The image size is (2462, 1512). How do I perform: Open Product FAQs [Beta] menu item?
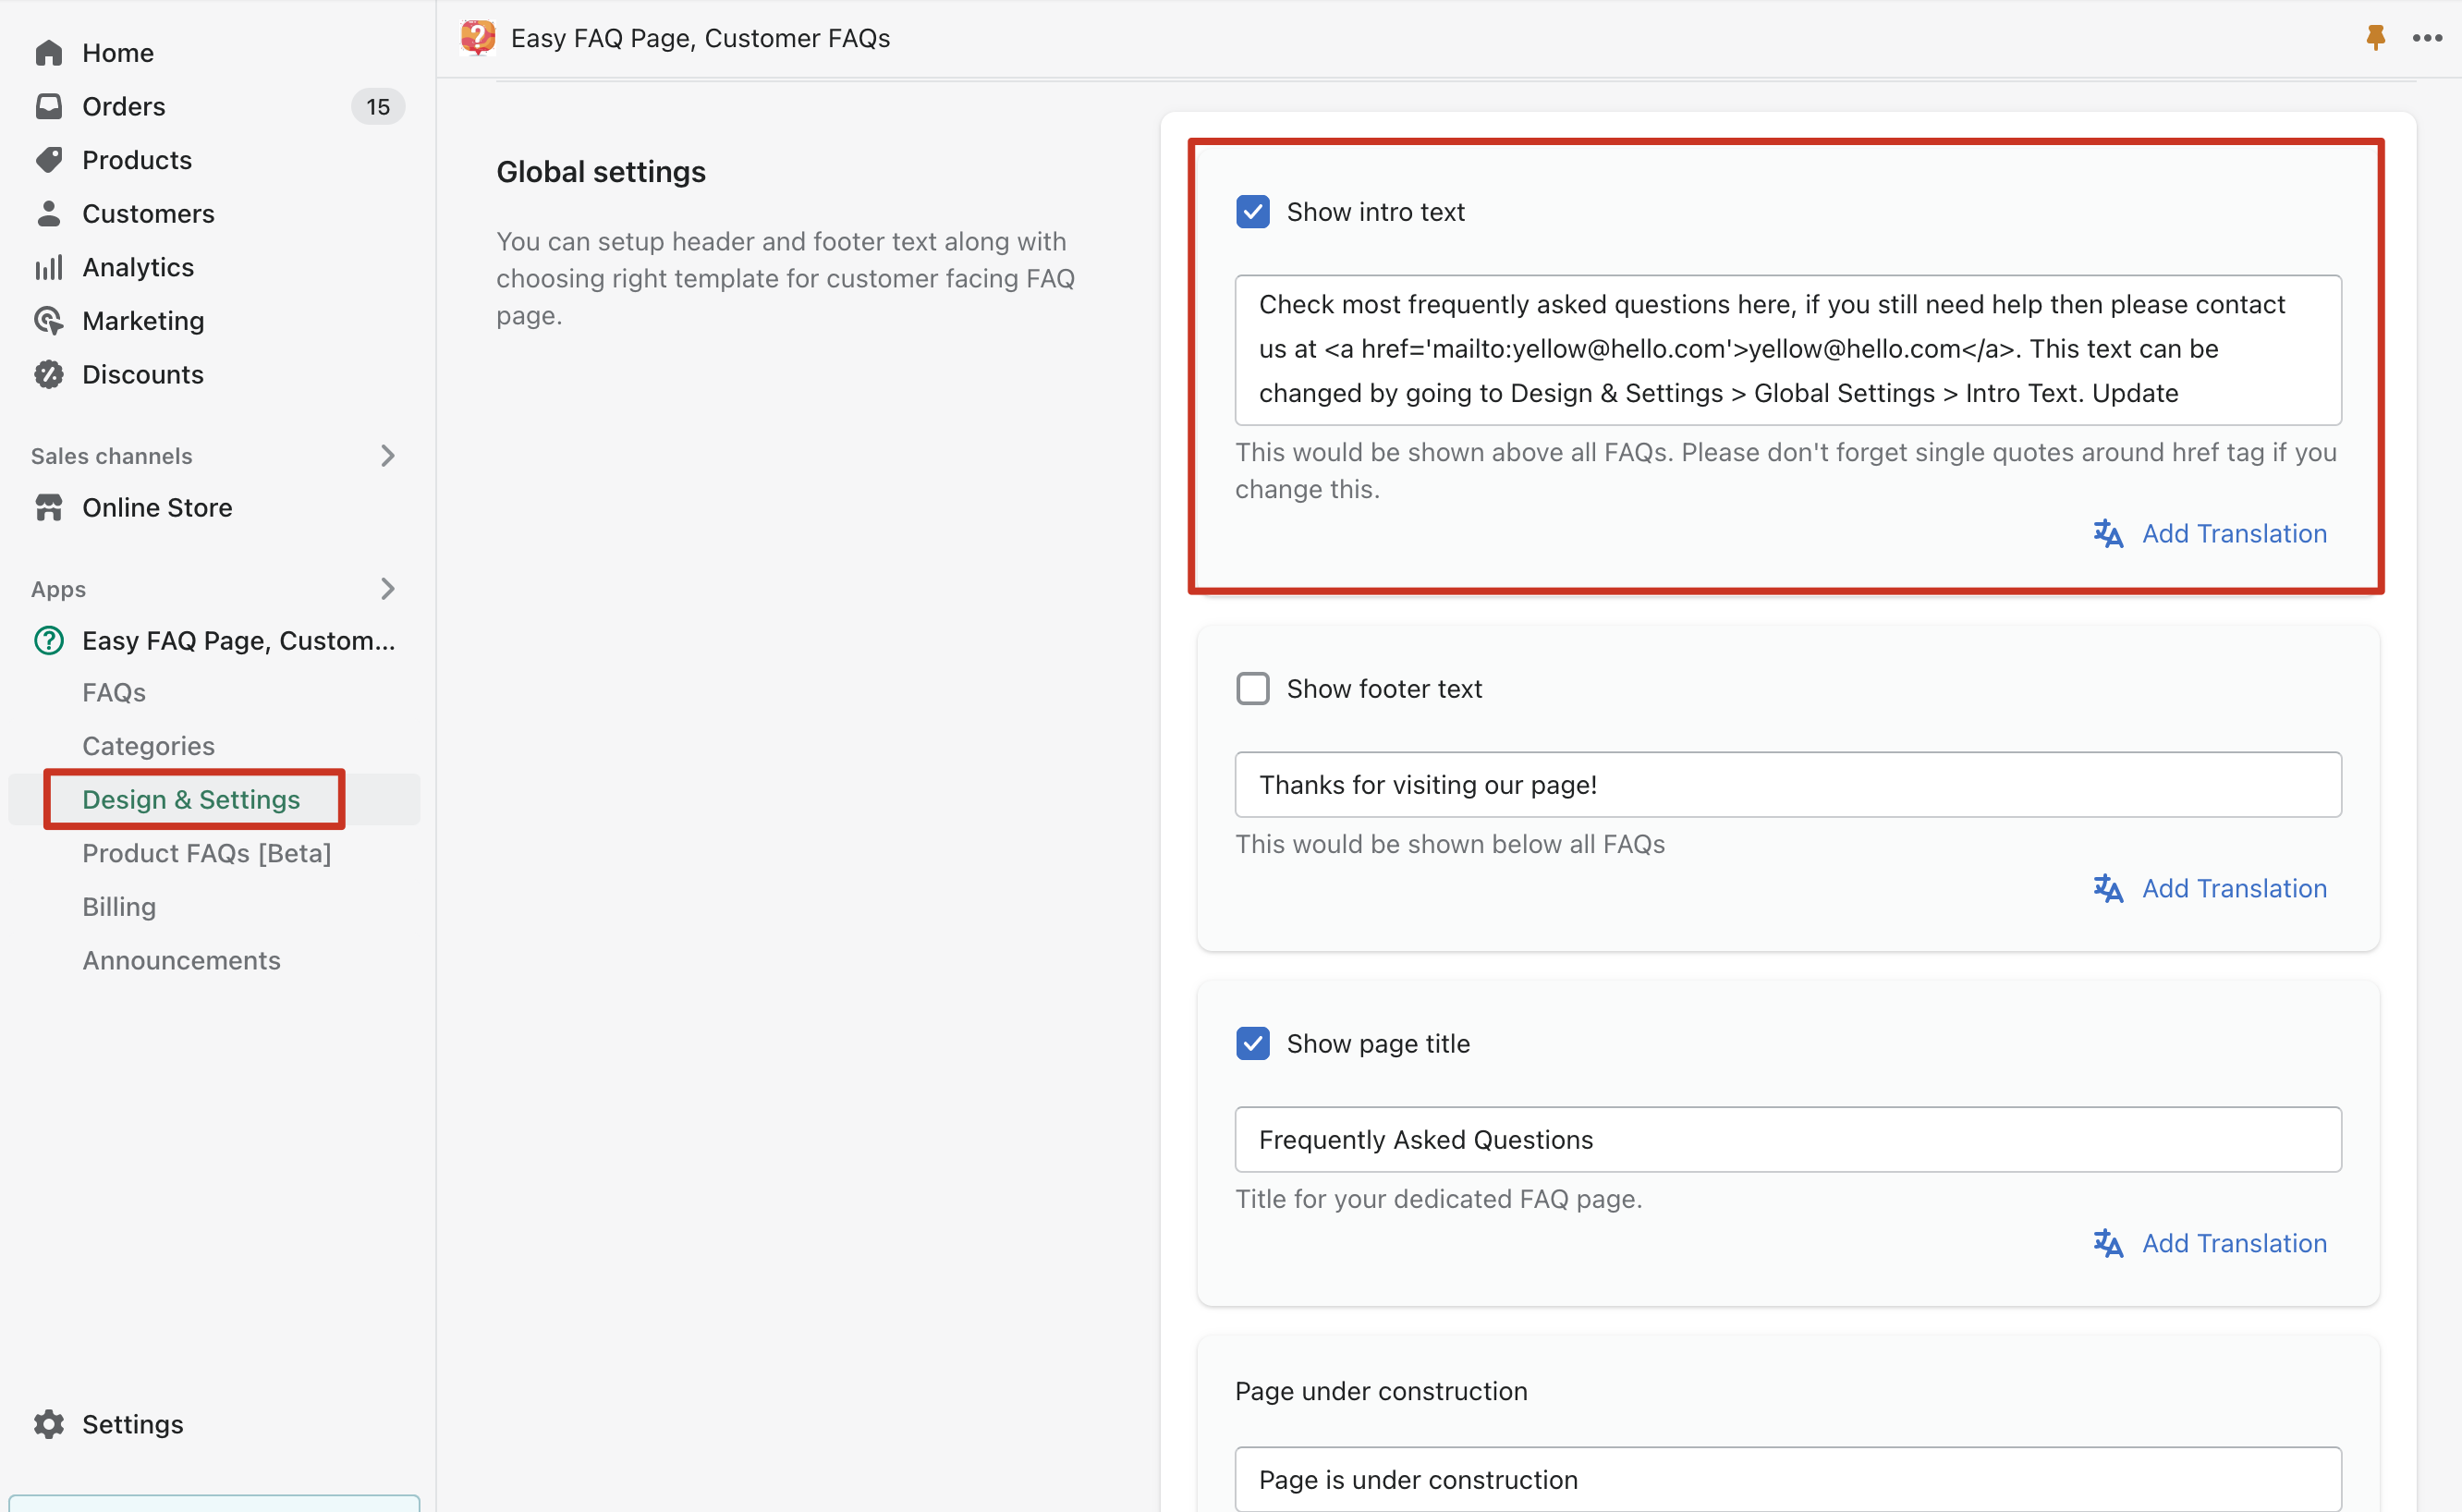click(206, 853)
